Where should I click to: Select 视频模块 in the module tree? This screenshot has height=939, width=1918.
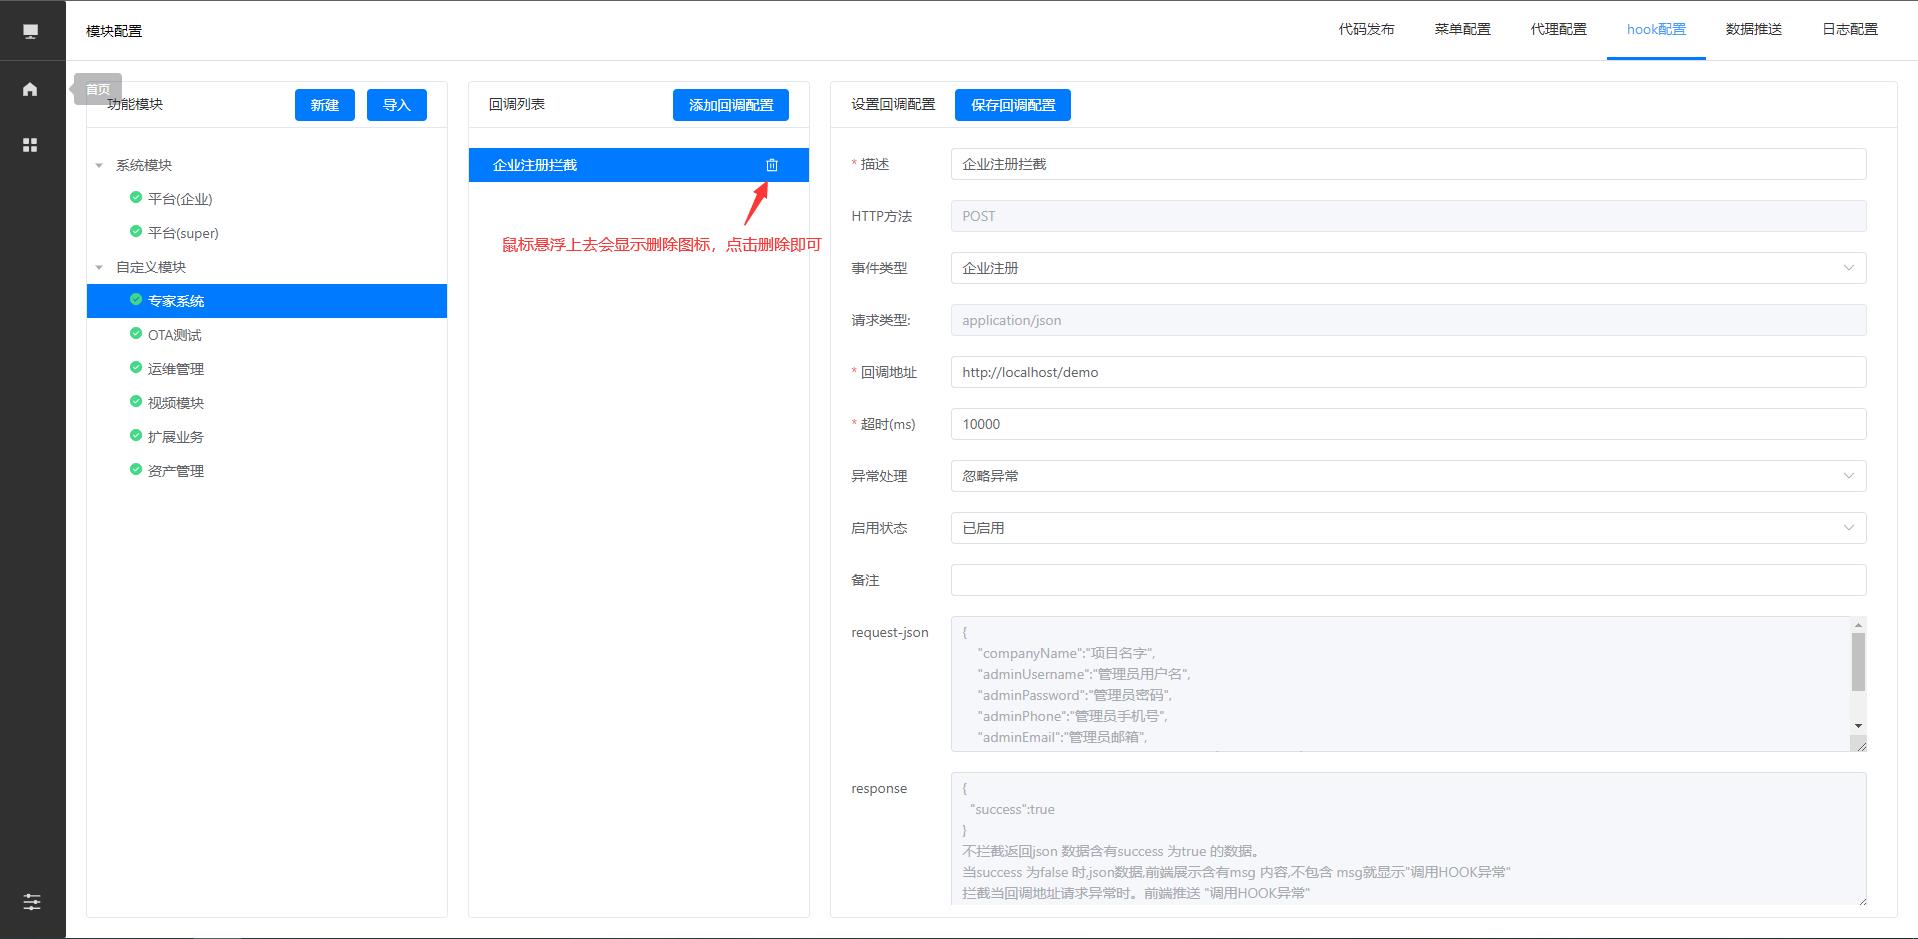[x=176, y=403]
